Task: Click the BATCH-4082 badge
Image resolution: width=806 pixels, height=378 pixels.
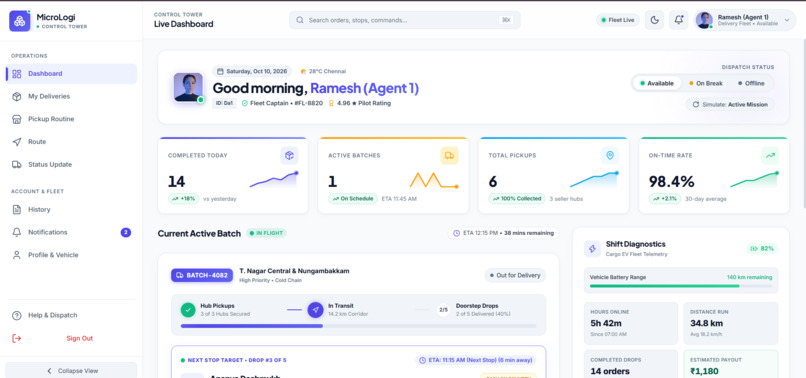Action: pos(202,276)
